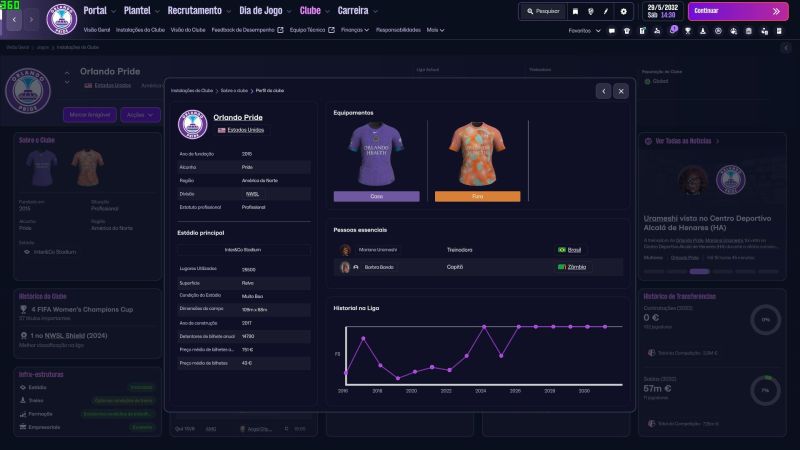Expand the Recrutamento menu chevron

click(229, 11)
